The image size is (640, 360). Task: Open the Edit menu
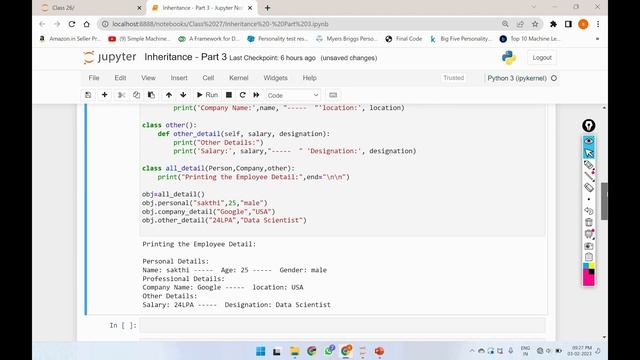click(x=120, y=78)
